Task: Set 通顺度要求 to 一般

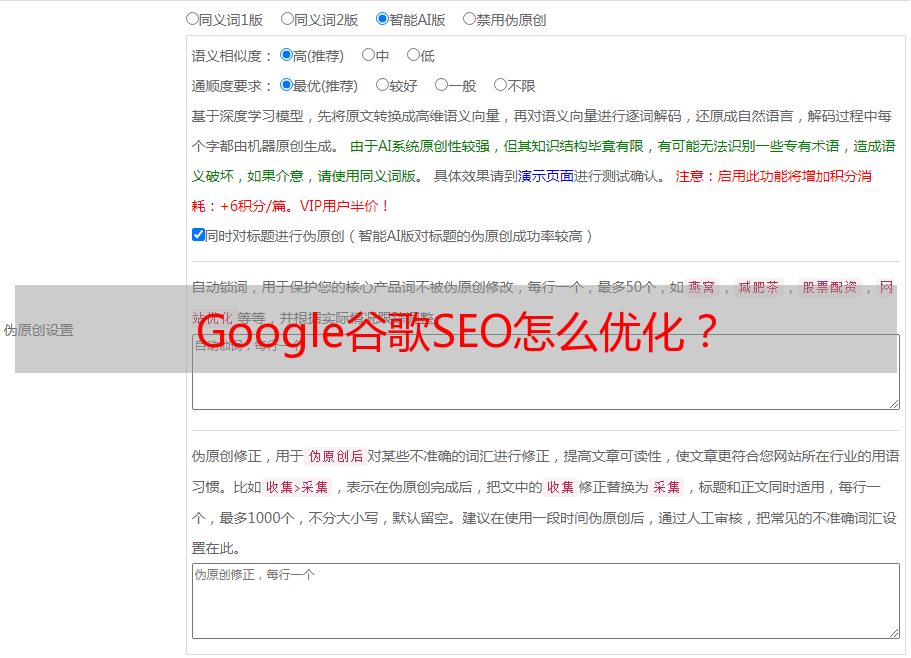Action: pyautogui.click(x=441, y=85)
